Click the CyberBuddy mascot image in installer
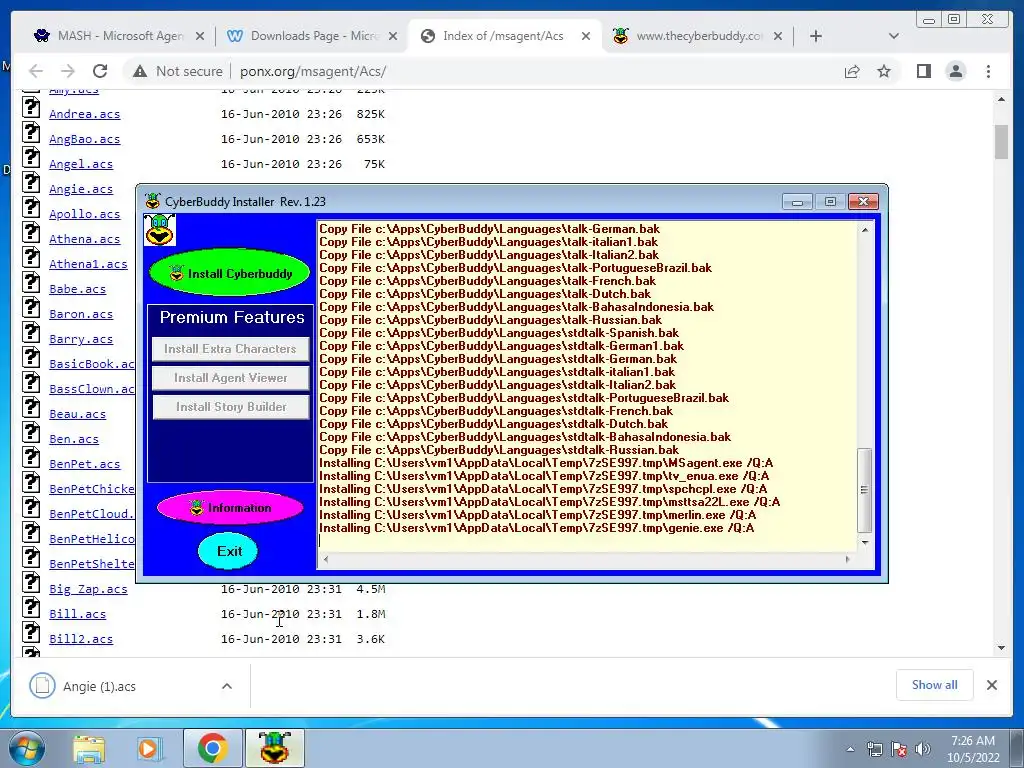Image resolution: width=1024 pixels, height=768 pixels. coord(160,230)
